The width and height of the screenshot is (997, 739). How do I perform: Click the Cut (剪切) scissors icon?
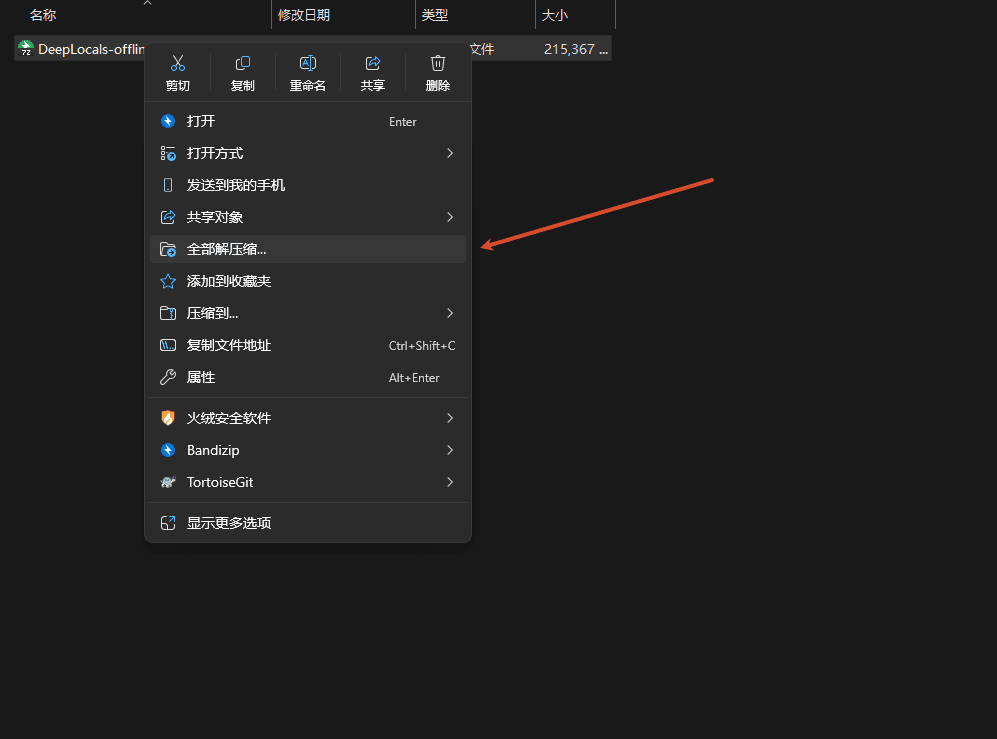point(178,64)
